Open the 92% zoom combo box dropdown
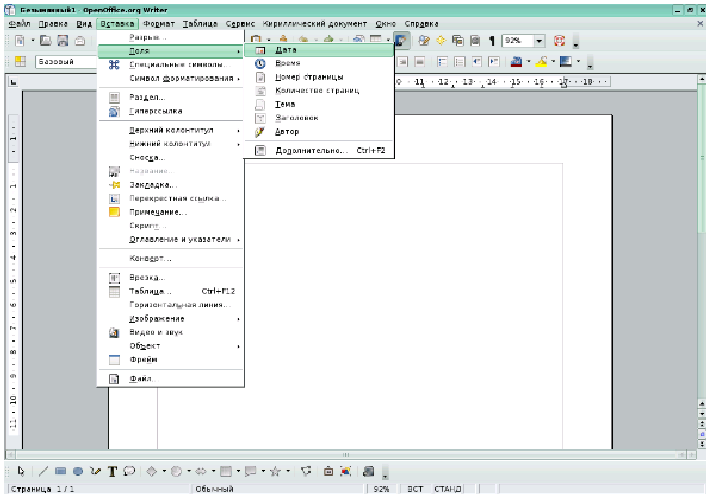 pyautogui.click(x=539, y=41)
